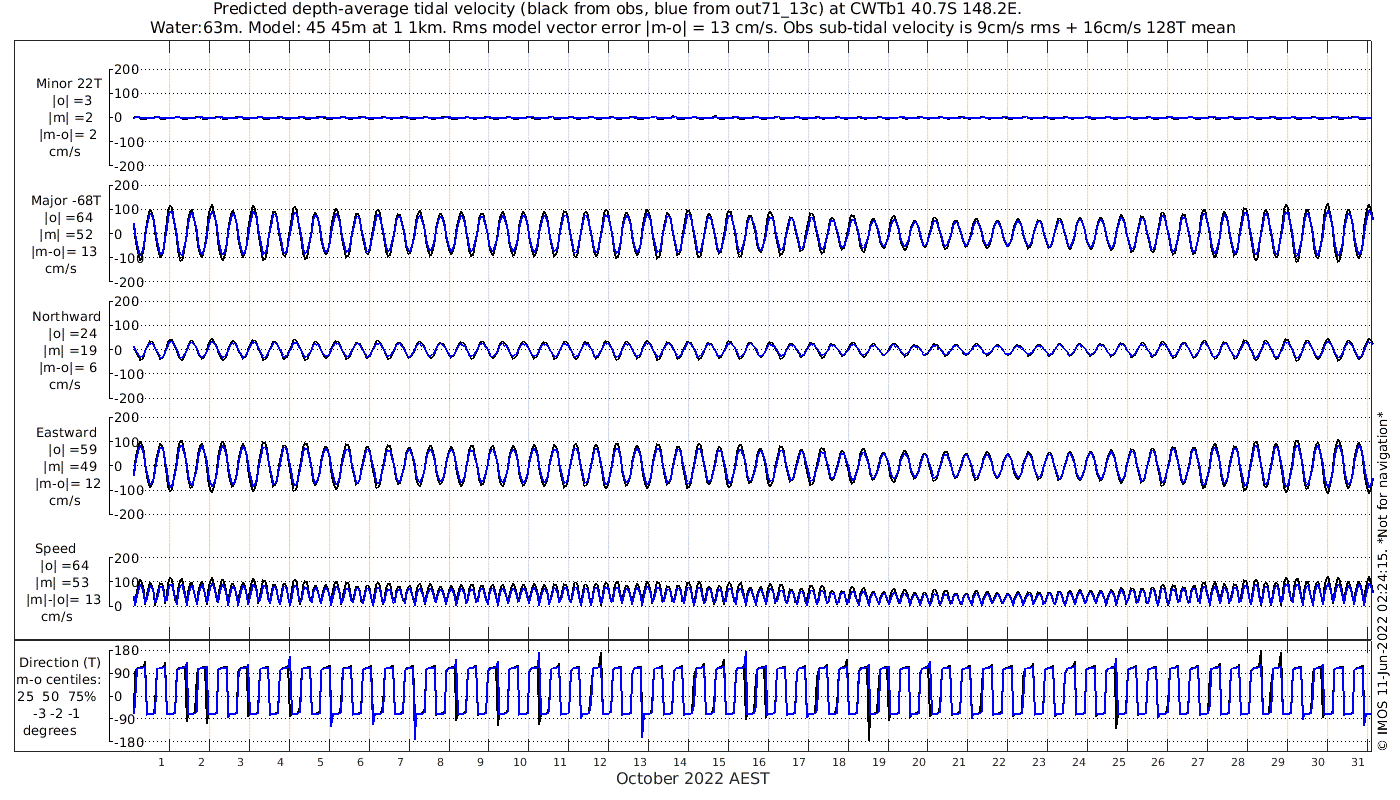Select the "Speed" panel label
The image size is (1400, 800).
[x=55, y=549]
